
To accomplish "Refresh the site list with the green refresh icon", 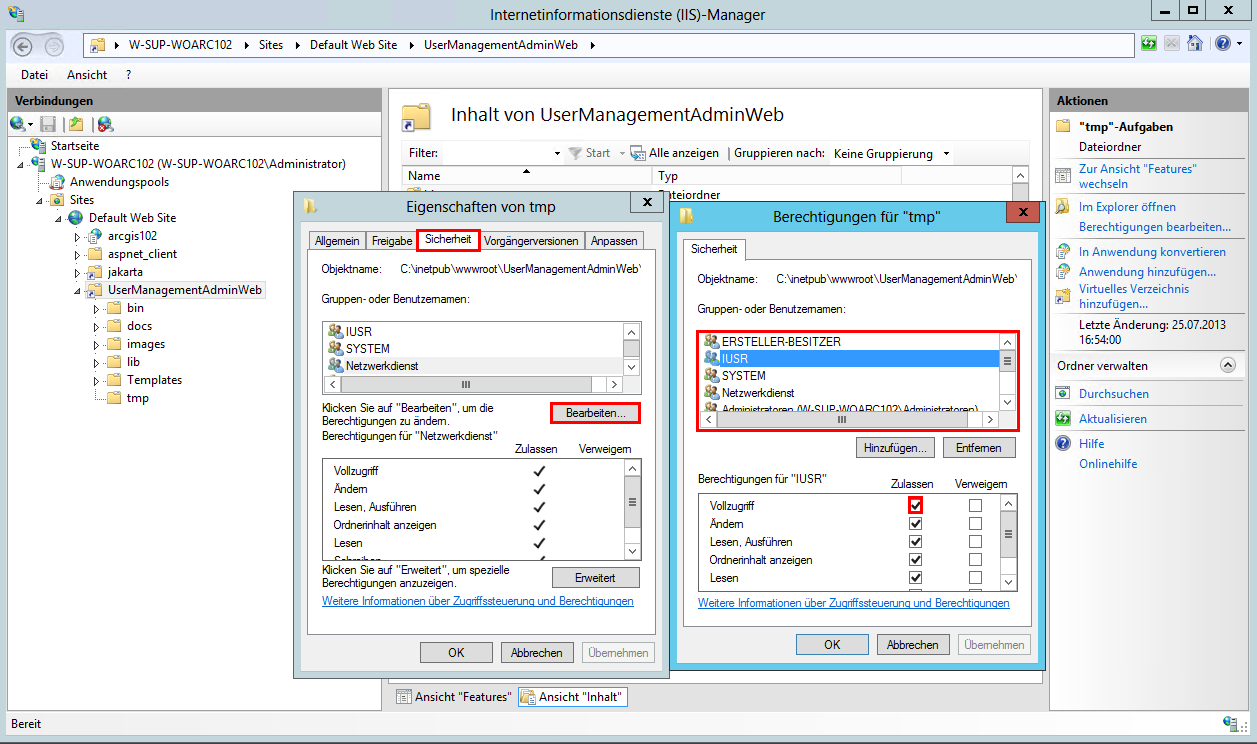I will 1150,43.
